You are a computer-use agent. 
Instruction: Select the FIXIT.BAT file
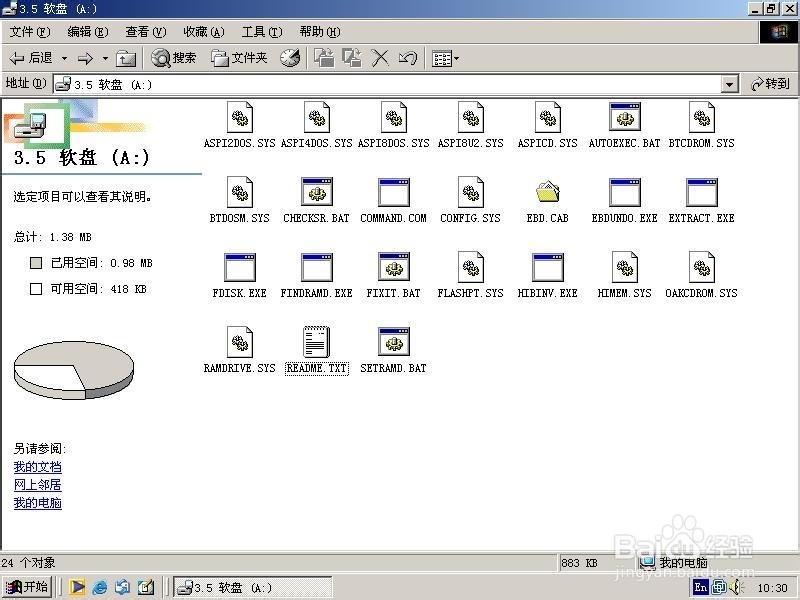[x=393, y=267]
